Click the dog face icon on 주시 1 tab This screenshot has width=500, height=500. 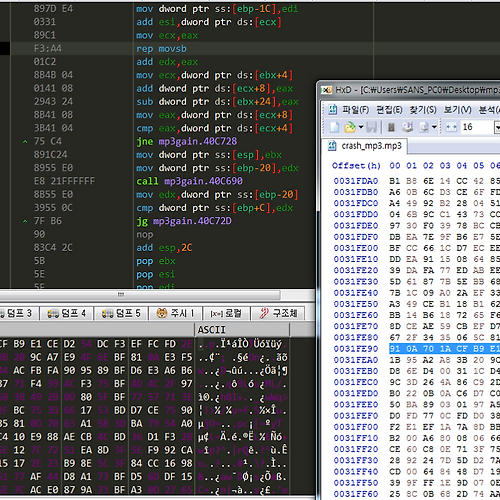click(162, 313)
